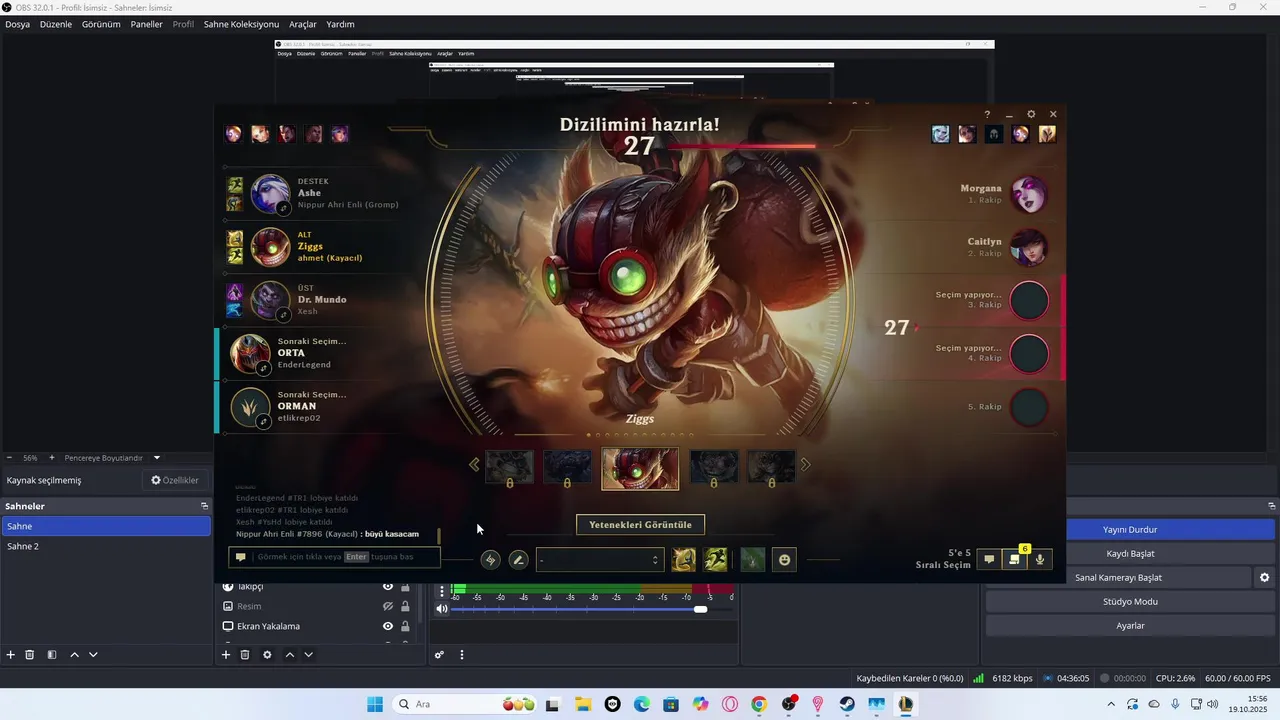
Task: Click the League client help question mark
Action: pyautogui.click(x=987, y=115)
